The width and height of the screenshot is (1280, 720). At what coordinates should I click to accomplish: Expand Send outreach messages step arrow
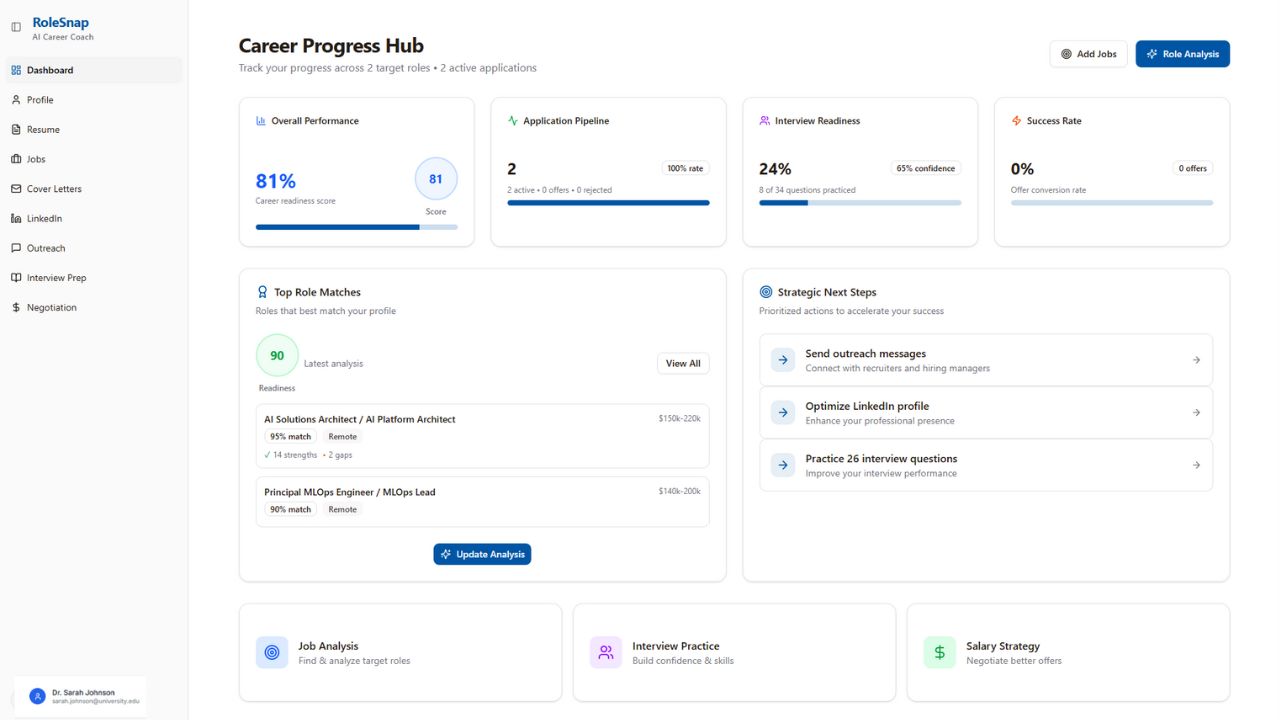1196,360
